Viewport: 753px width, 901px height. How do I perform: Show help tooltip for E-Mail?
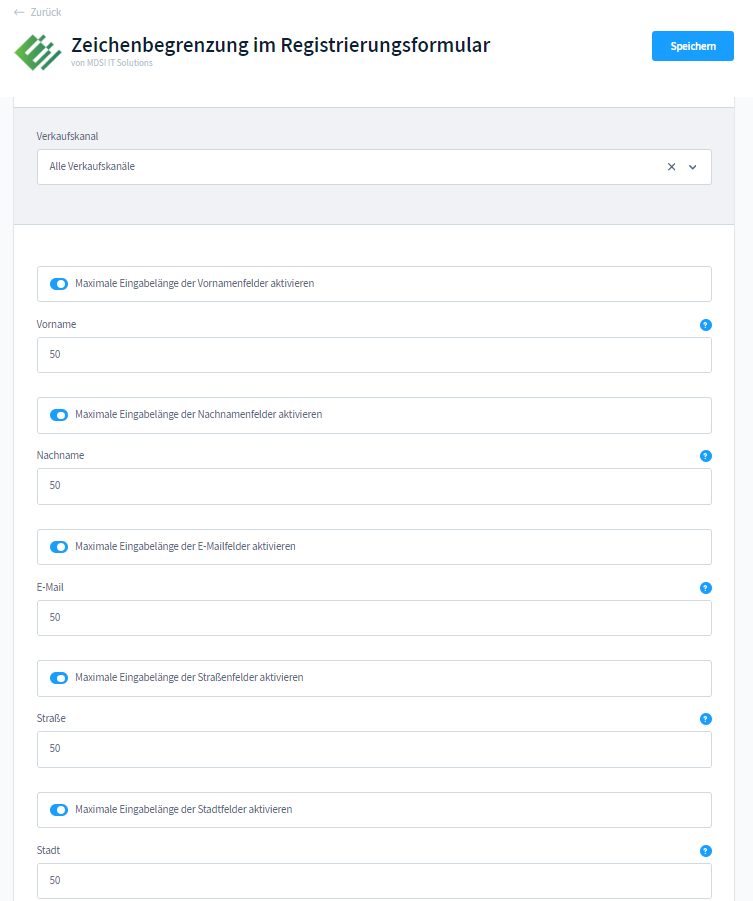(x=706, y=588)
